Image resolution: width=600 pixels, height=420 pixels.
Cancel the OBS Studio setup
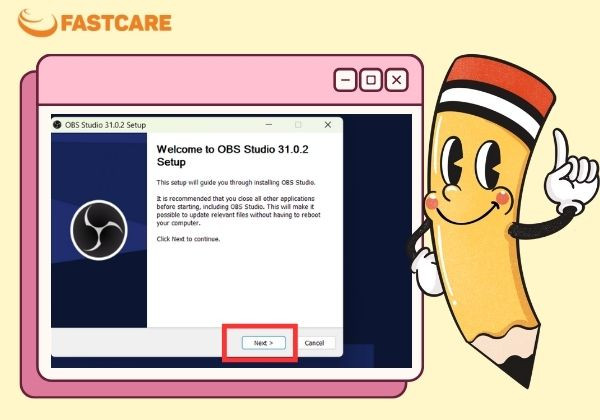click(314, 343)
